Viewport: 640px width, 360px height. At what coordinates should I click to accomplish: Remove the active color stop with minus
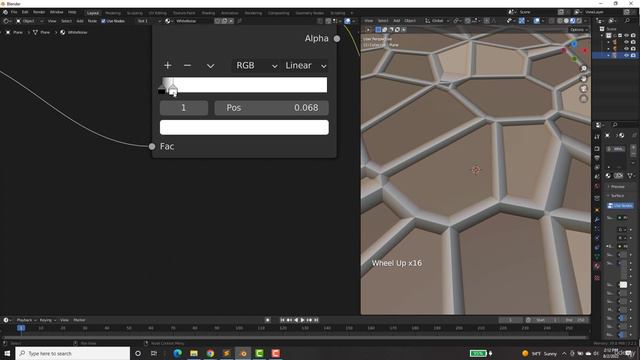pos(187,65)
